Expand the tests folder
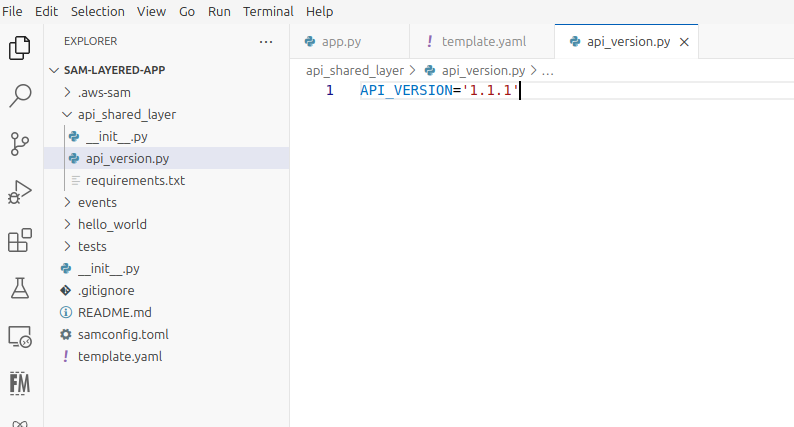The width and height of the screenshot is (794, 427). pos(167,246)
